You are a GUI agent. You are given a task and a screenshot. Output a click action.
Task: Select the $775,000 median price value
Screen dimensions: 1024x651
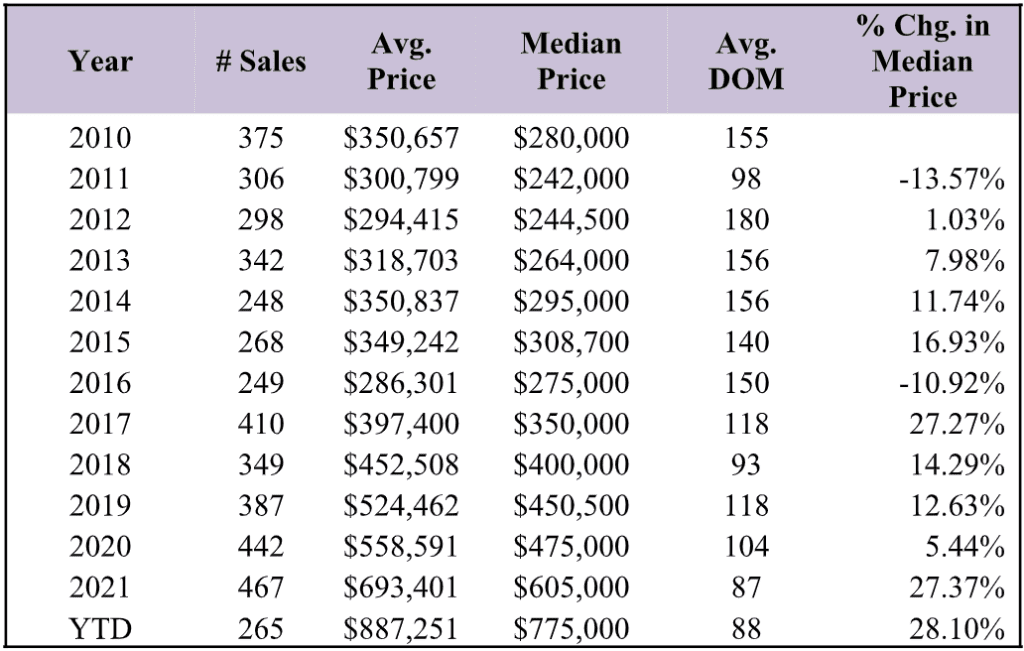[x=571, y=629]
